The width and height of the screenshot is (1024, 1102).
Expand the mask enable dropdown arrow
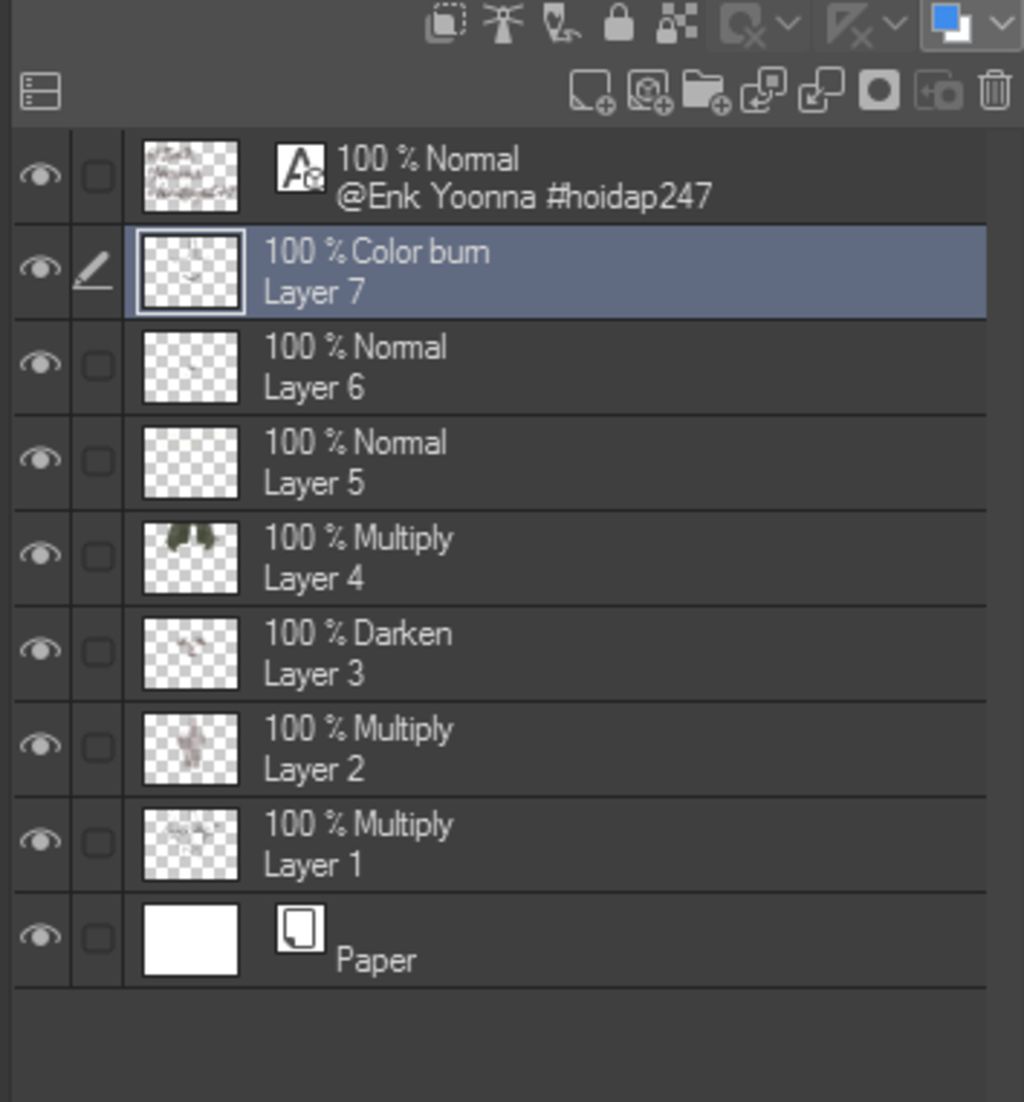789,23
